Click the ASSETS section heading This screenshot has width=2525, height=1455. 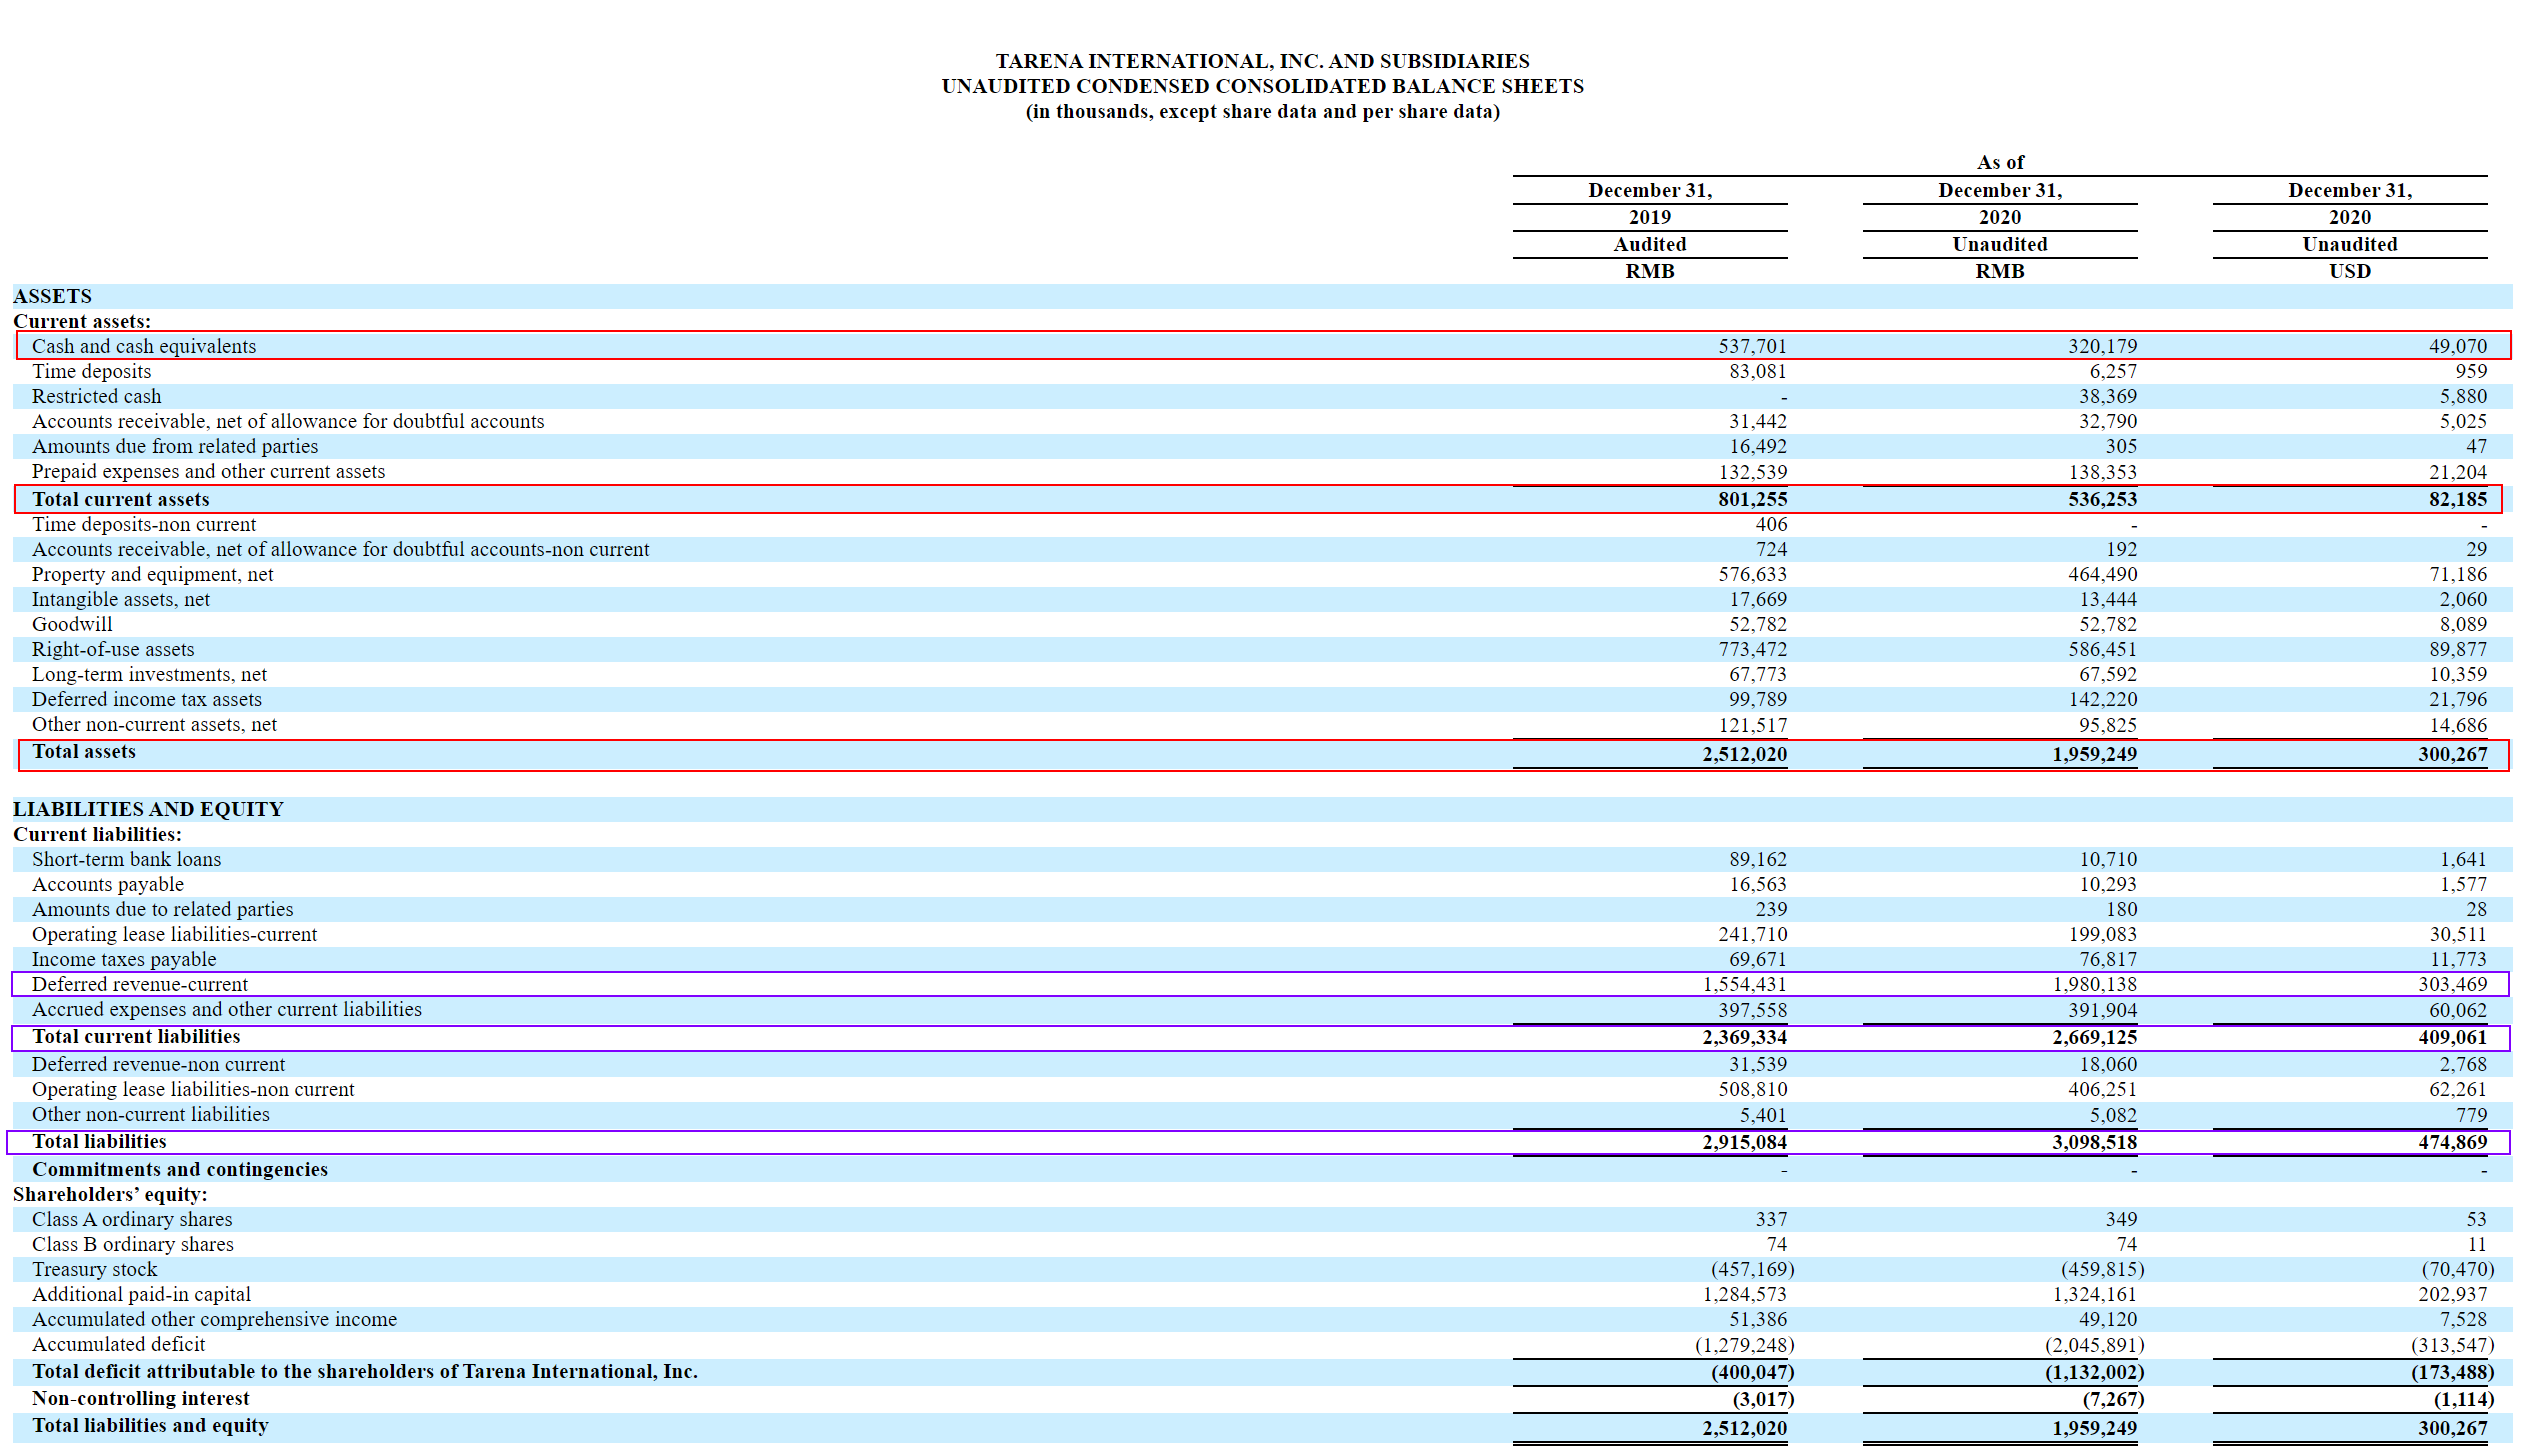(x=52, y=296)
